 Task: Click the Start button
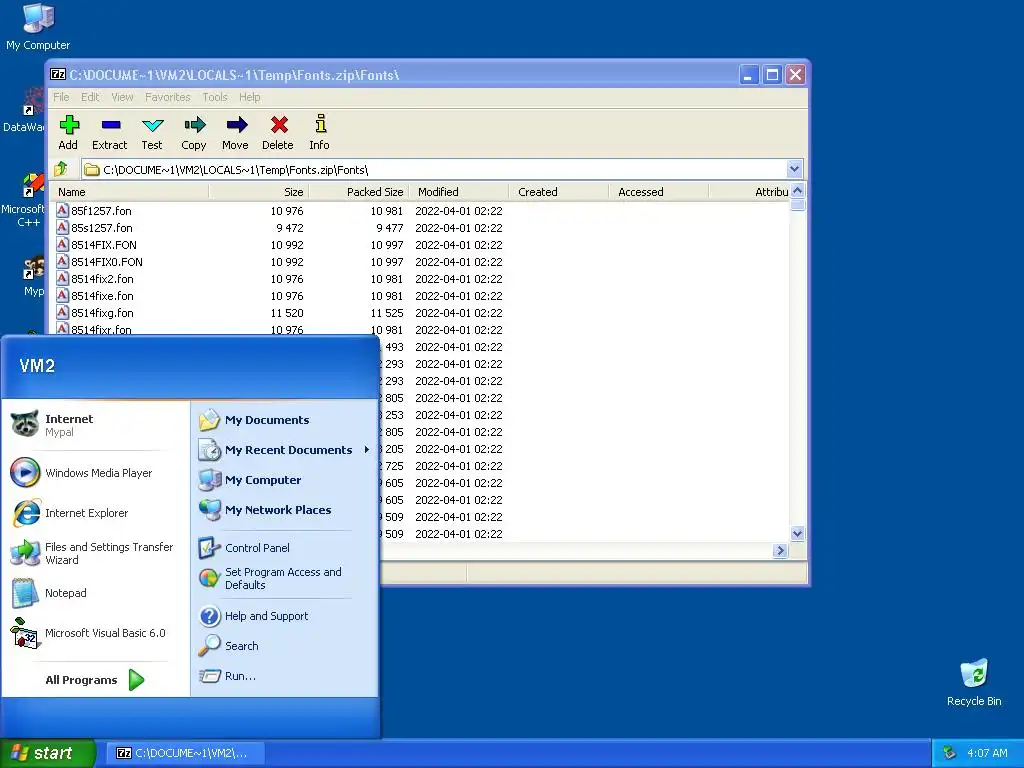coord(47,753)
